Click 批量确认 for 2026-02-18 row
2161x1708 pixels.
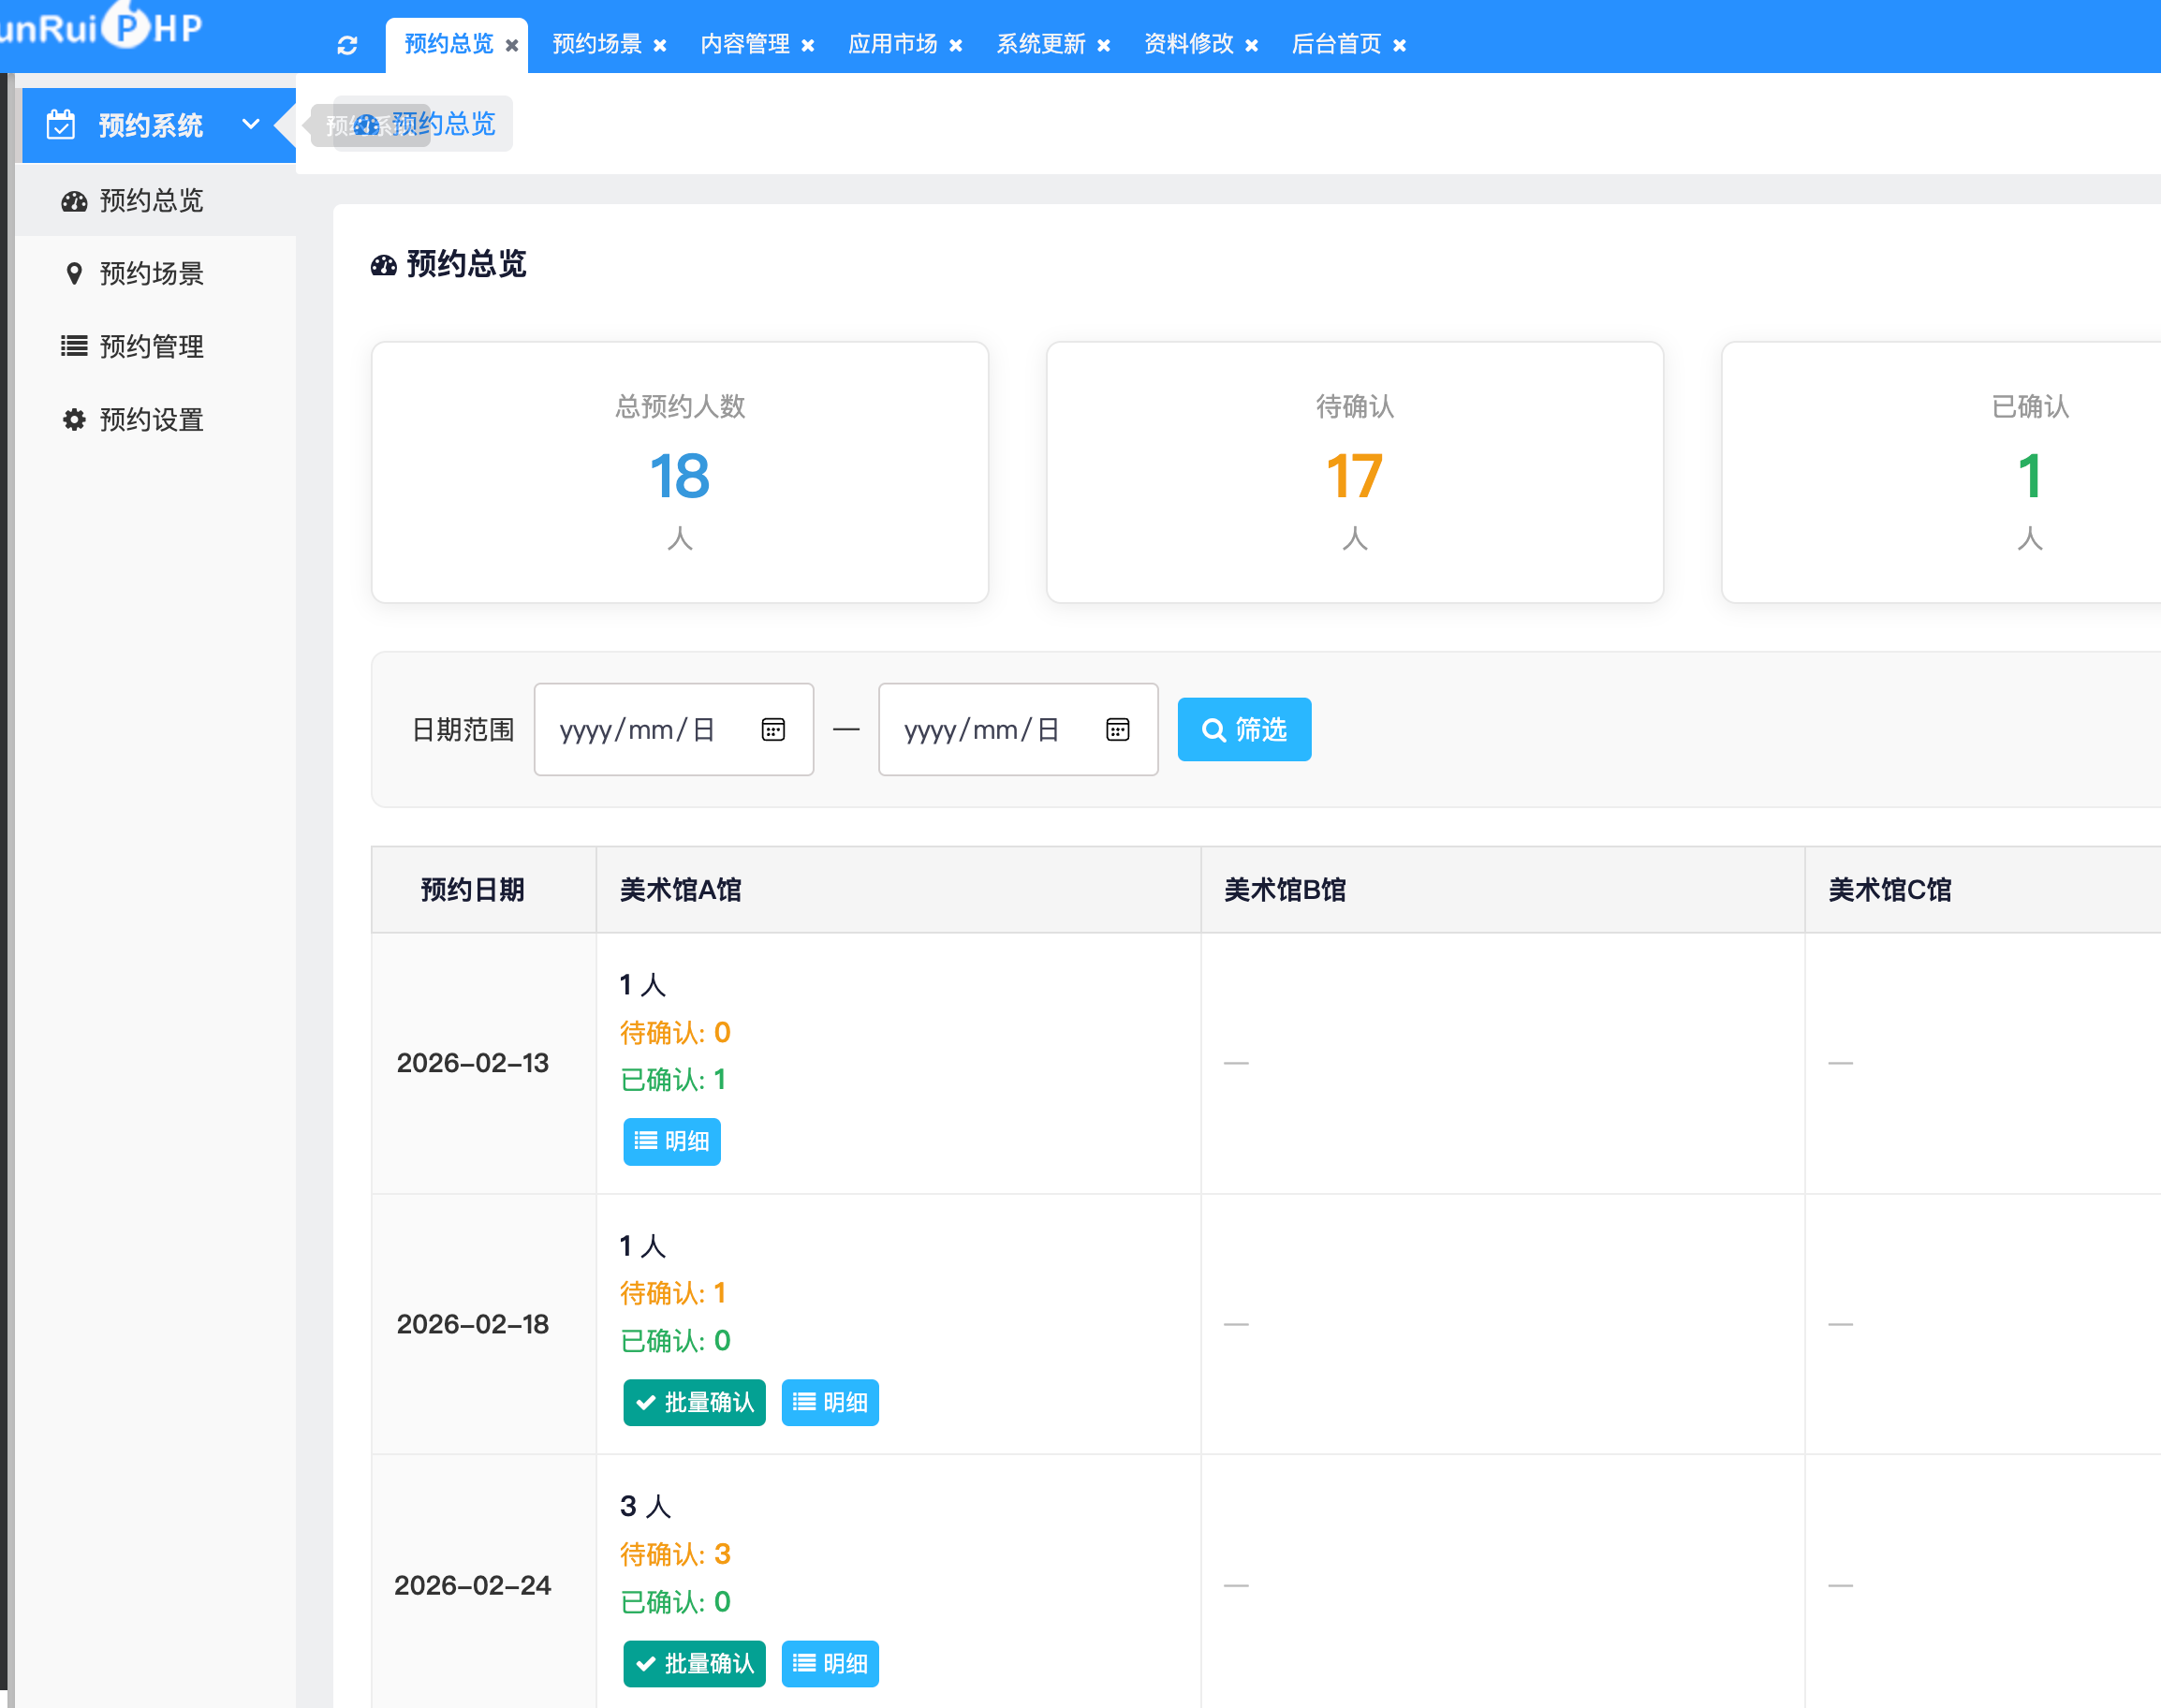694,1402
